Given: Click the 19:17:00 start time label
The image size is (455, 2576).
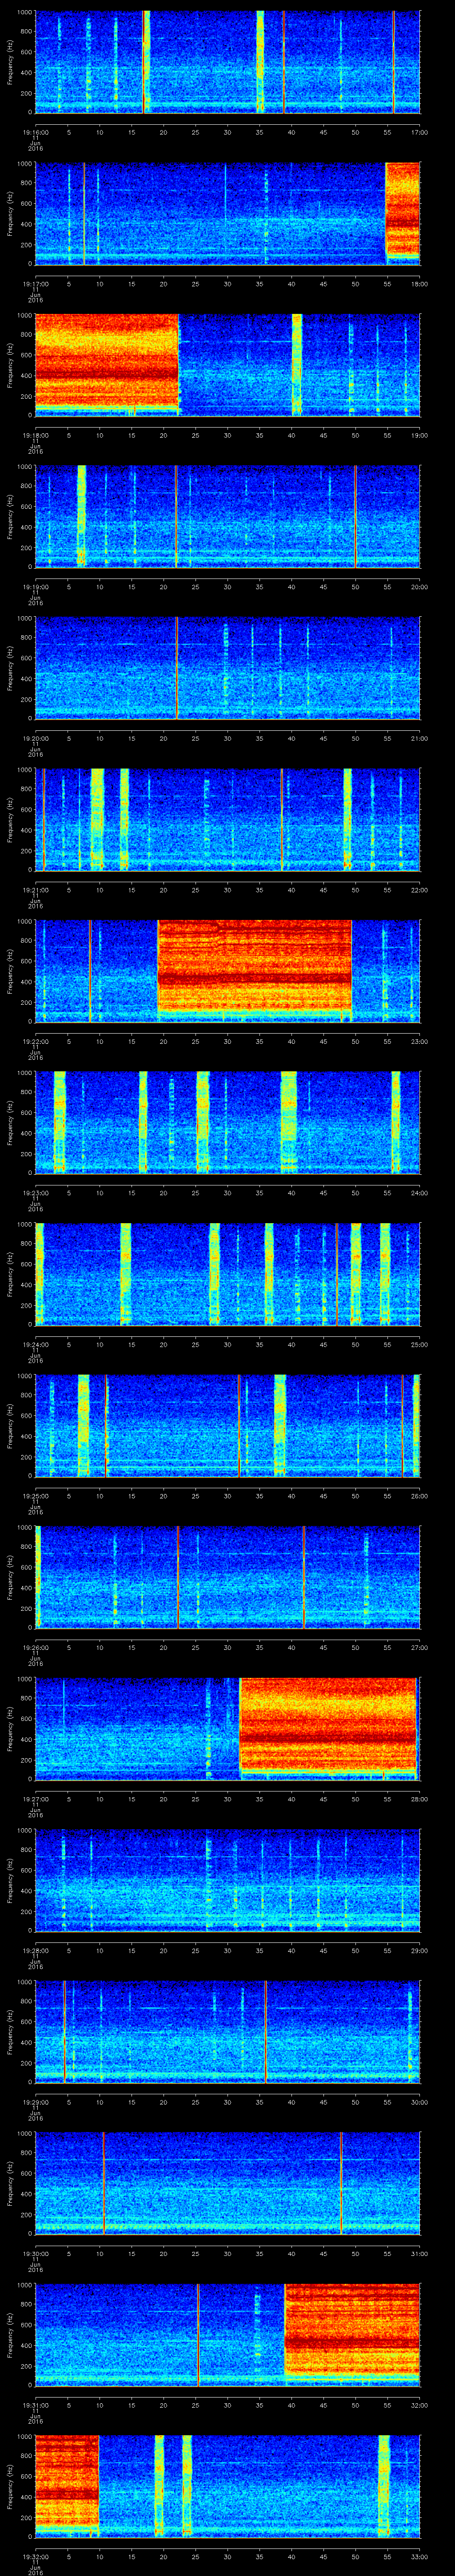Looking at the screenshot, I should click(x=36, y=284).
